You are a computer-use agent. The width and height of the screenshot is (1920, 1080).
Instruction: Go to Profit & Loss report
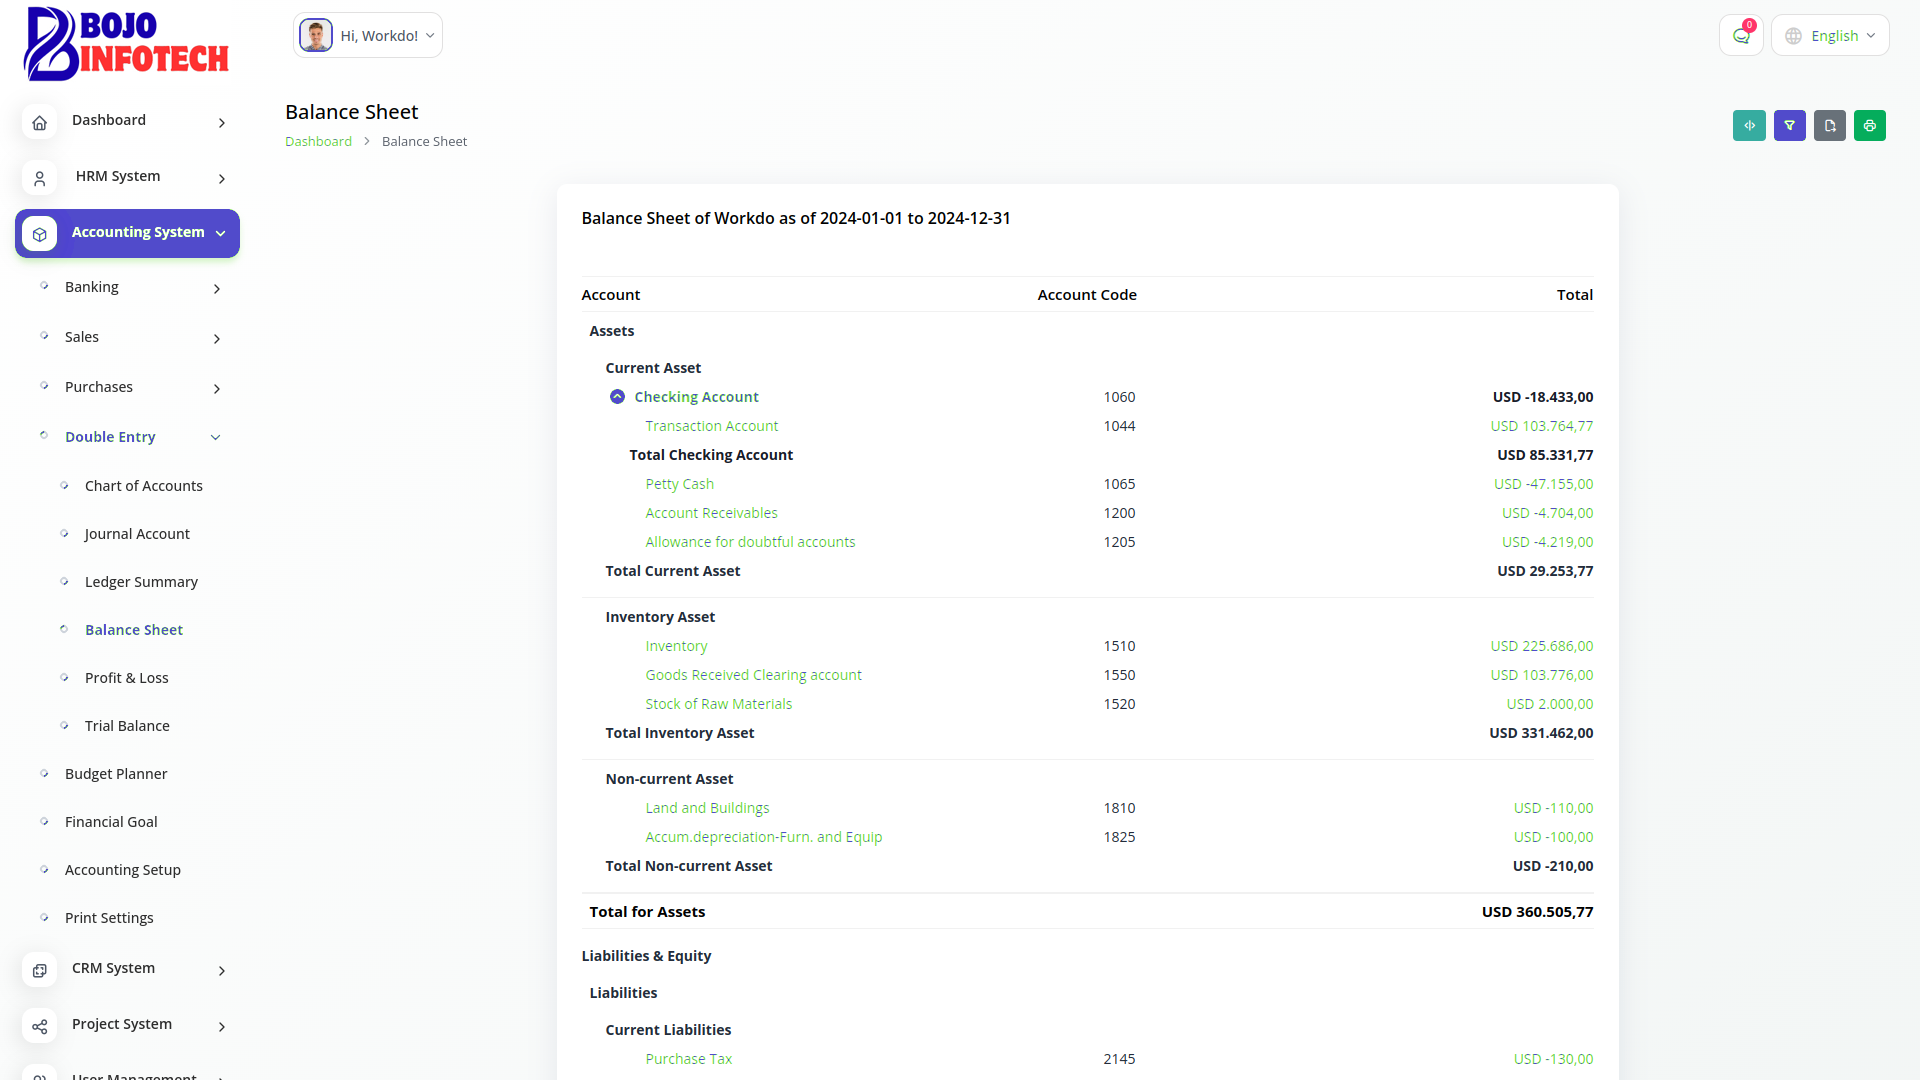[x=126, y=678]
